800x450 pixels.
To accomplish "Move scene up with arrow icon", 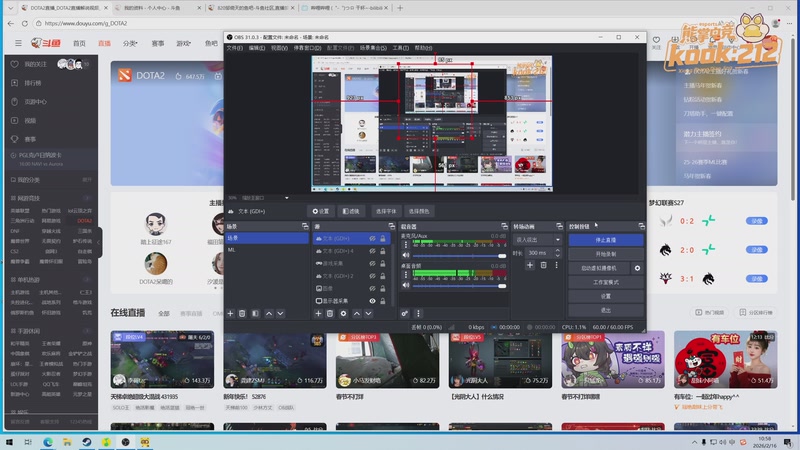I will (x=269, y=313).
